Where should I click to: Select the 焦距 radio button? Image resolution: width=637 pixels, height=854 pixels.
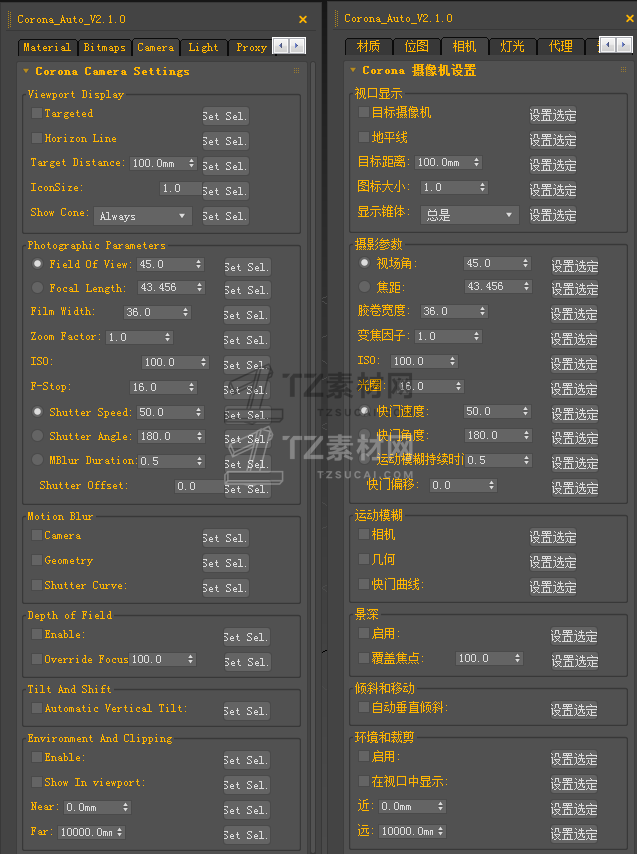point(364,286)
